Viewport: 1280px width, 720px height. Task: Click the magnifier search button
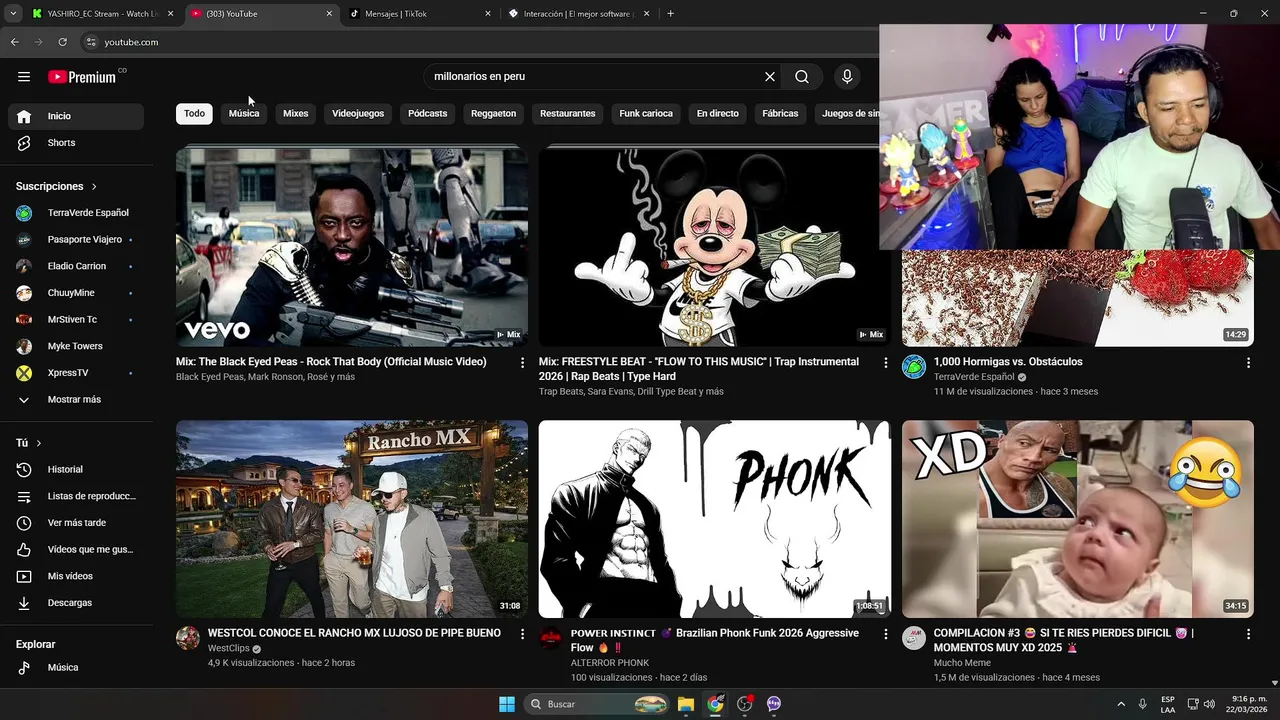click(x=802, y=77)
